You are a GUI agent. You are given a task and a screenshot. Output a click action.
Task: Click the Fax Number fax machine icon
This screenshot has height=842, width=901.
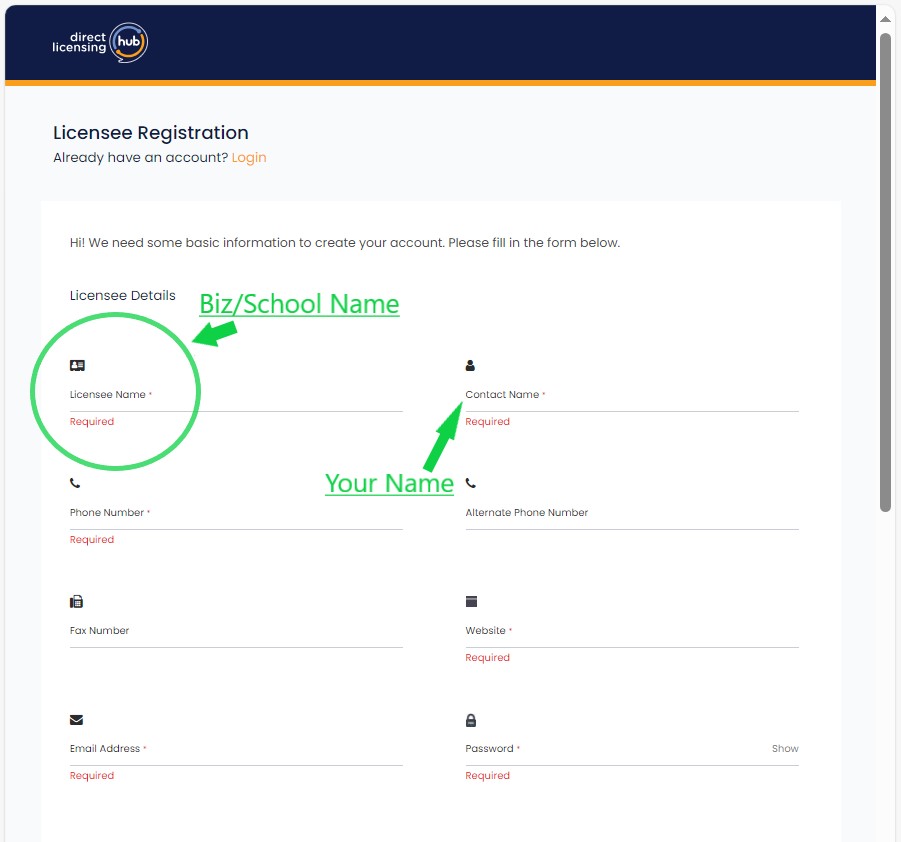pos(76,601)
